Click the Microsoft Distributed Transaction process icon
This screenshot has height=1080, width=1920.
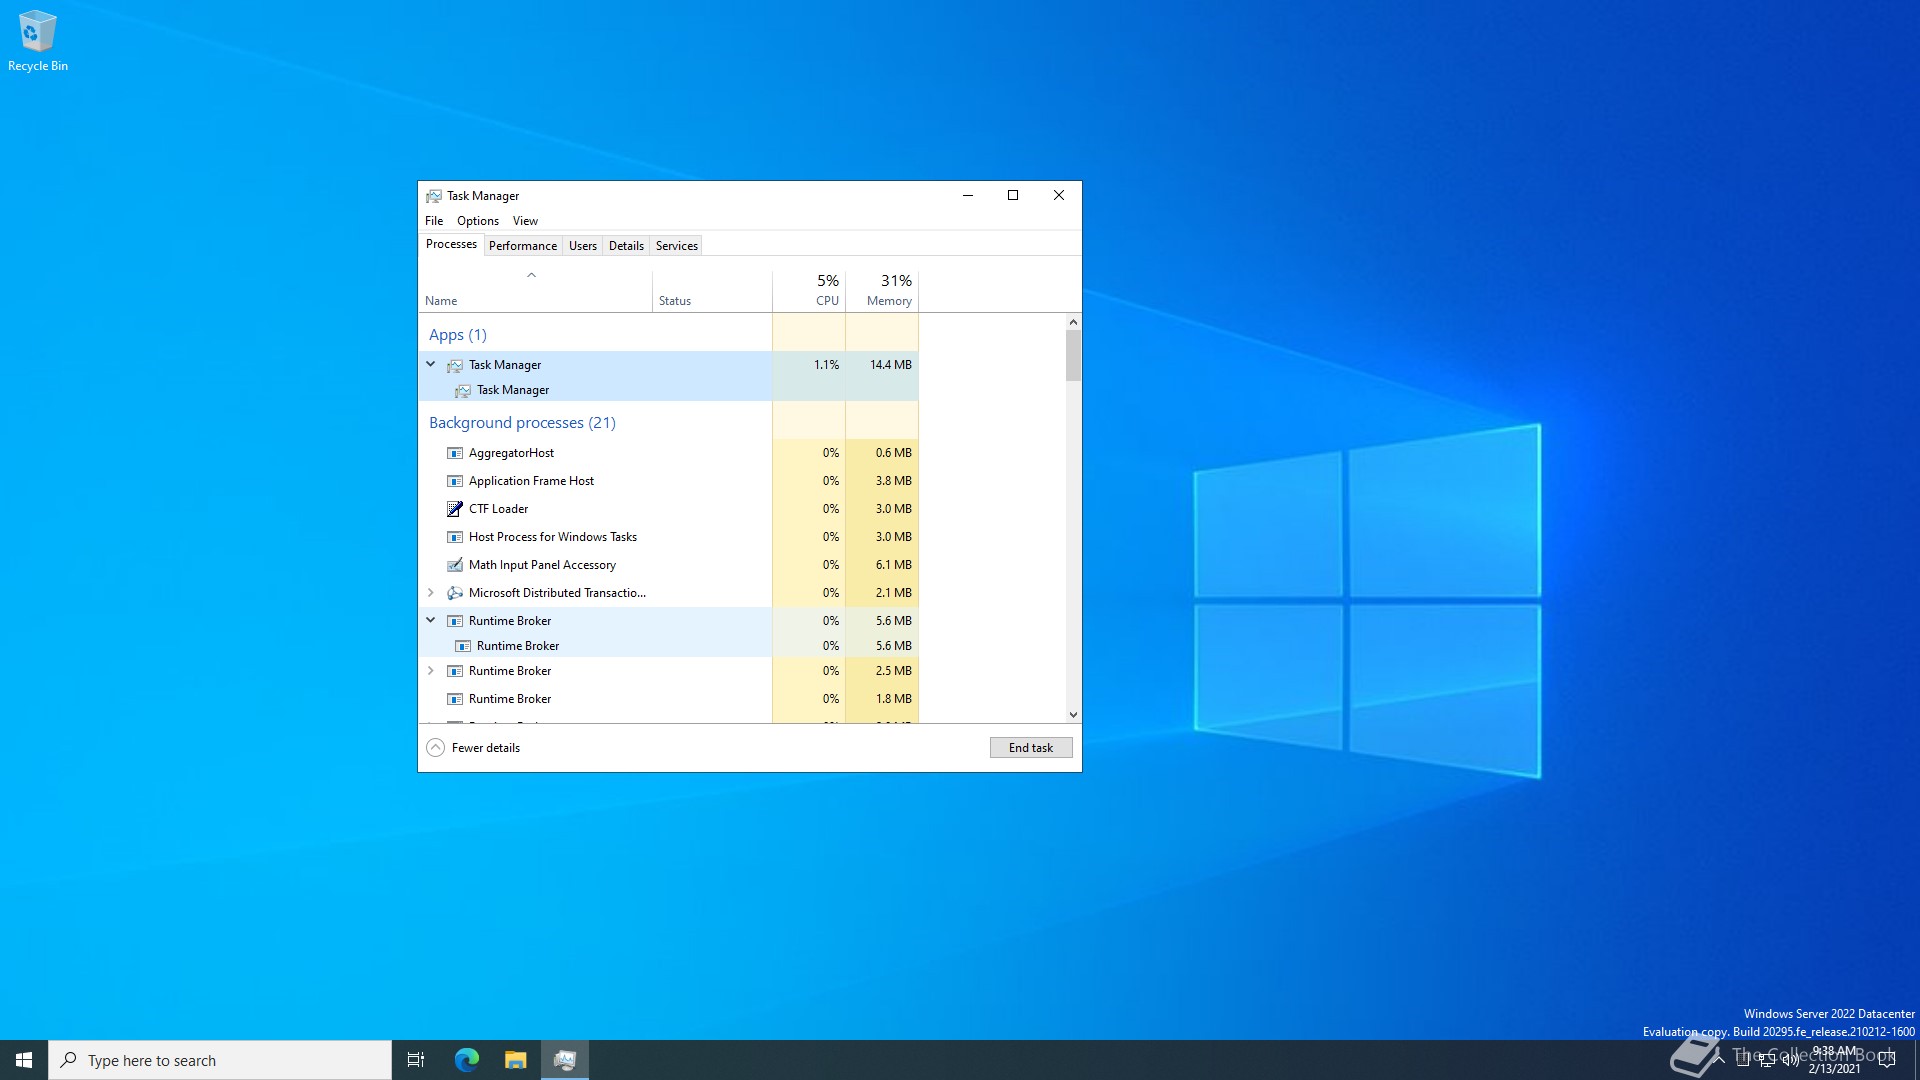(455, 593)
